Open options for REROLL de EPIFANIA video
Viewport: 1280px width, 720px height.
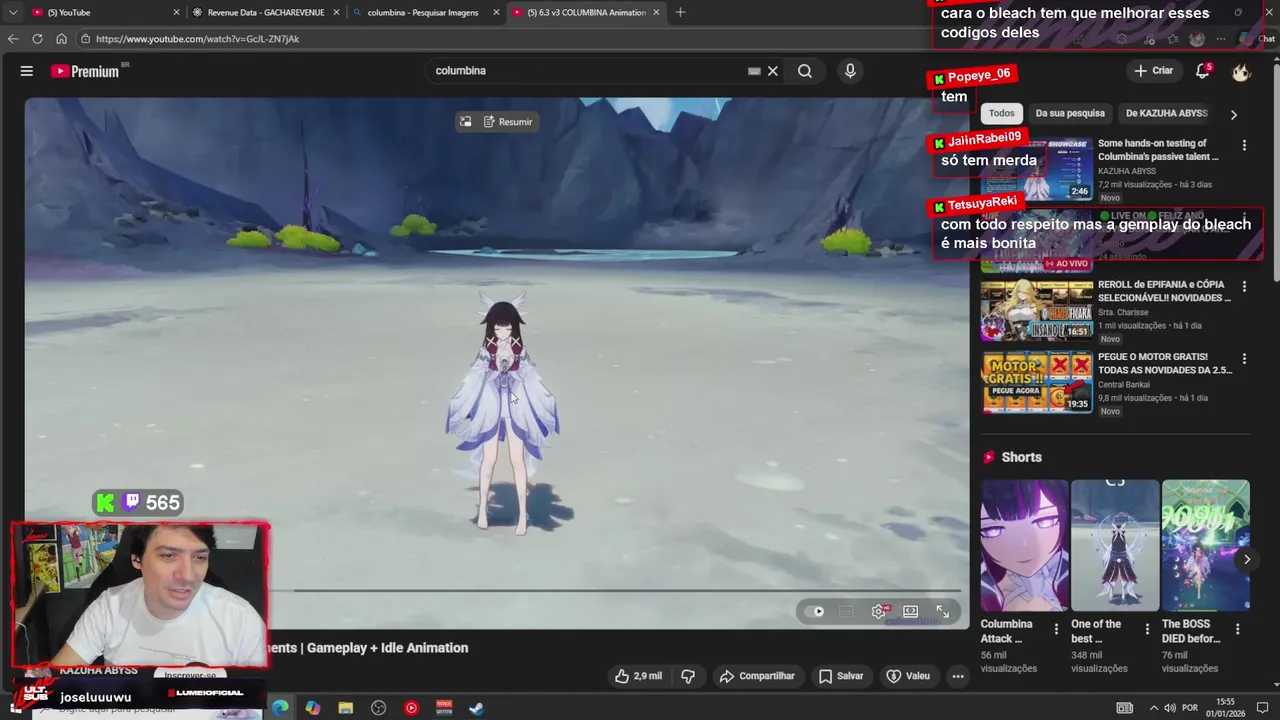click(x=1244, y=287)
